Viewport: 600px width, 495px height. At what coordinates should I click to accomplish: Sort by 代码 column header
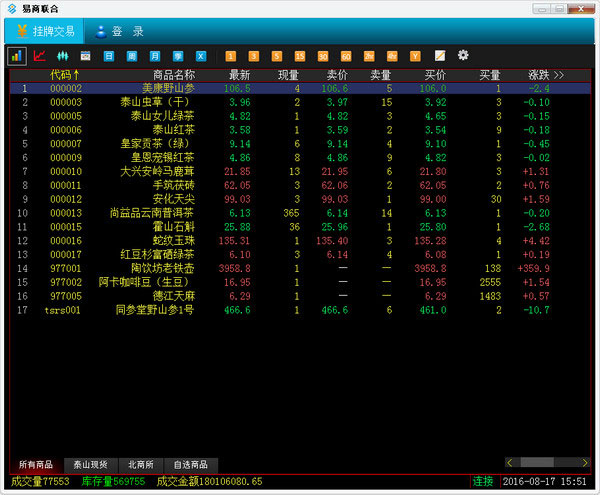[x=64, y=75]
